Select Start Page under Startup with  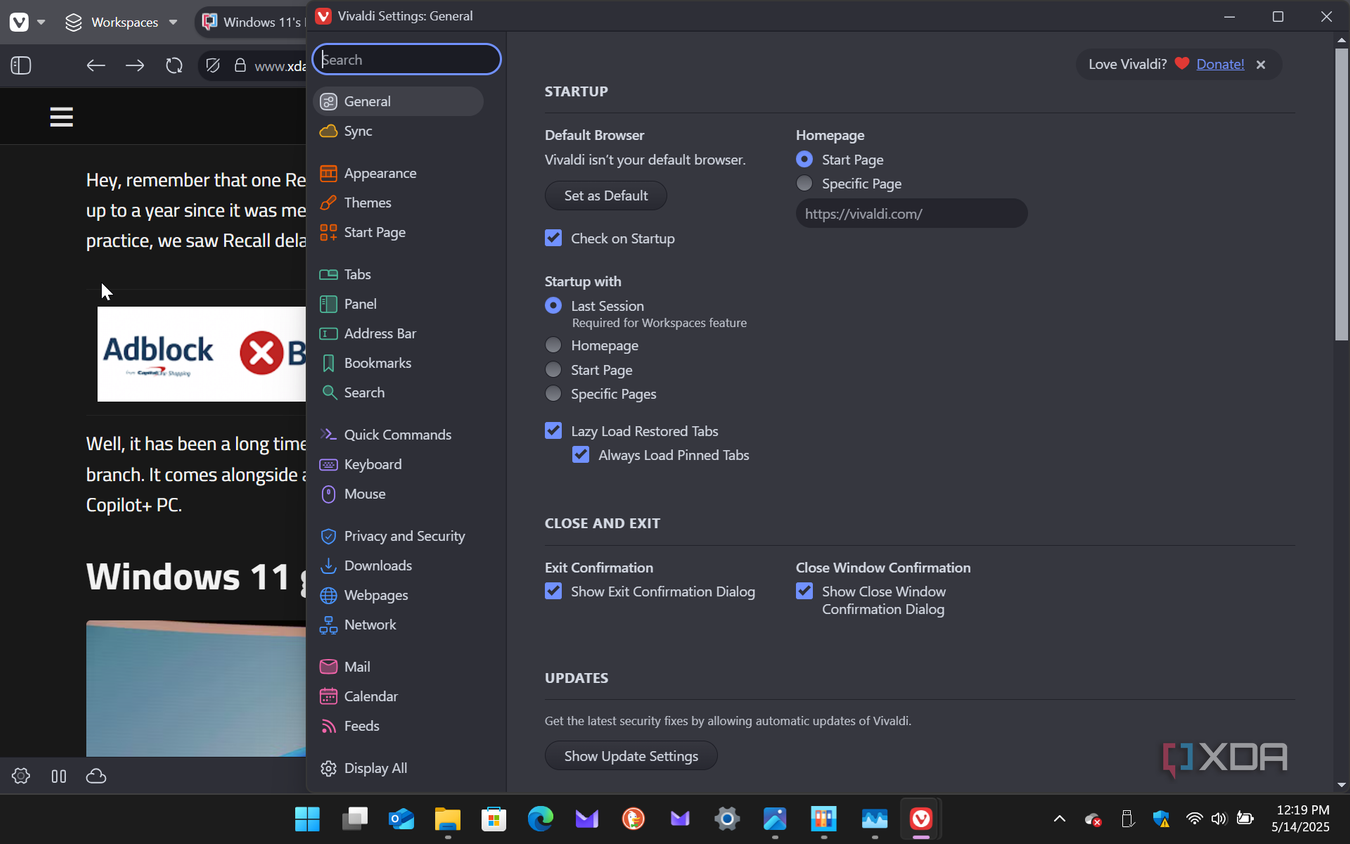[x=553, y=370]
